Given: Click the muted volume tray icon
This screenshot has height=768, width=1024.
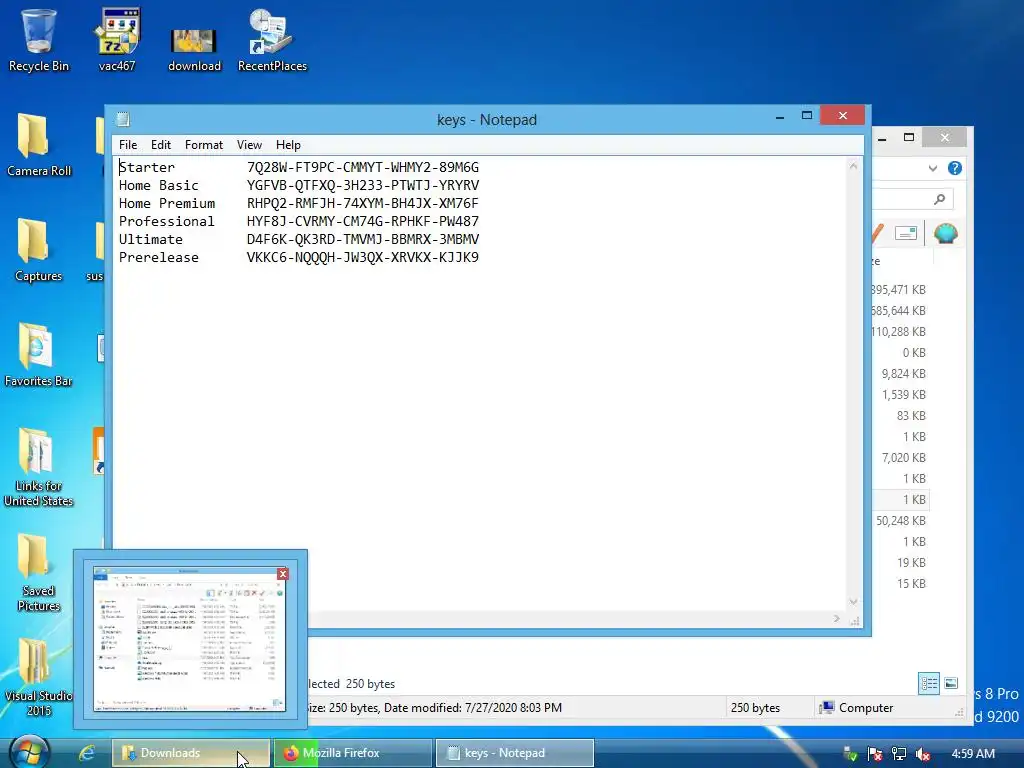Looking at the screenshot, I should (923, 754).
